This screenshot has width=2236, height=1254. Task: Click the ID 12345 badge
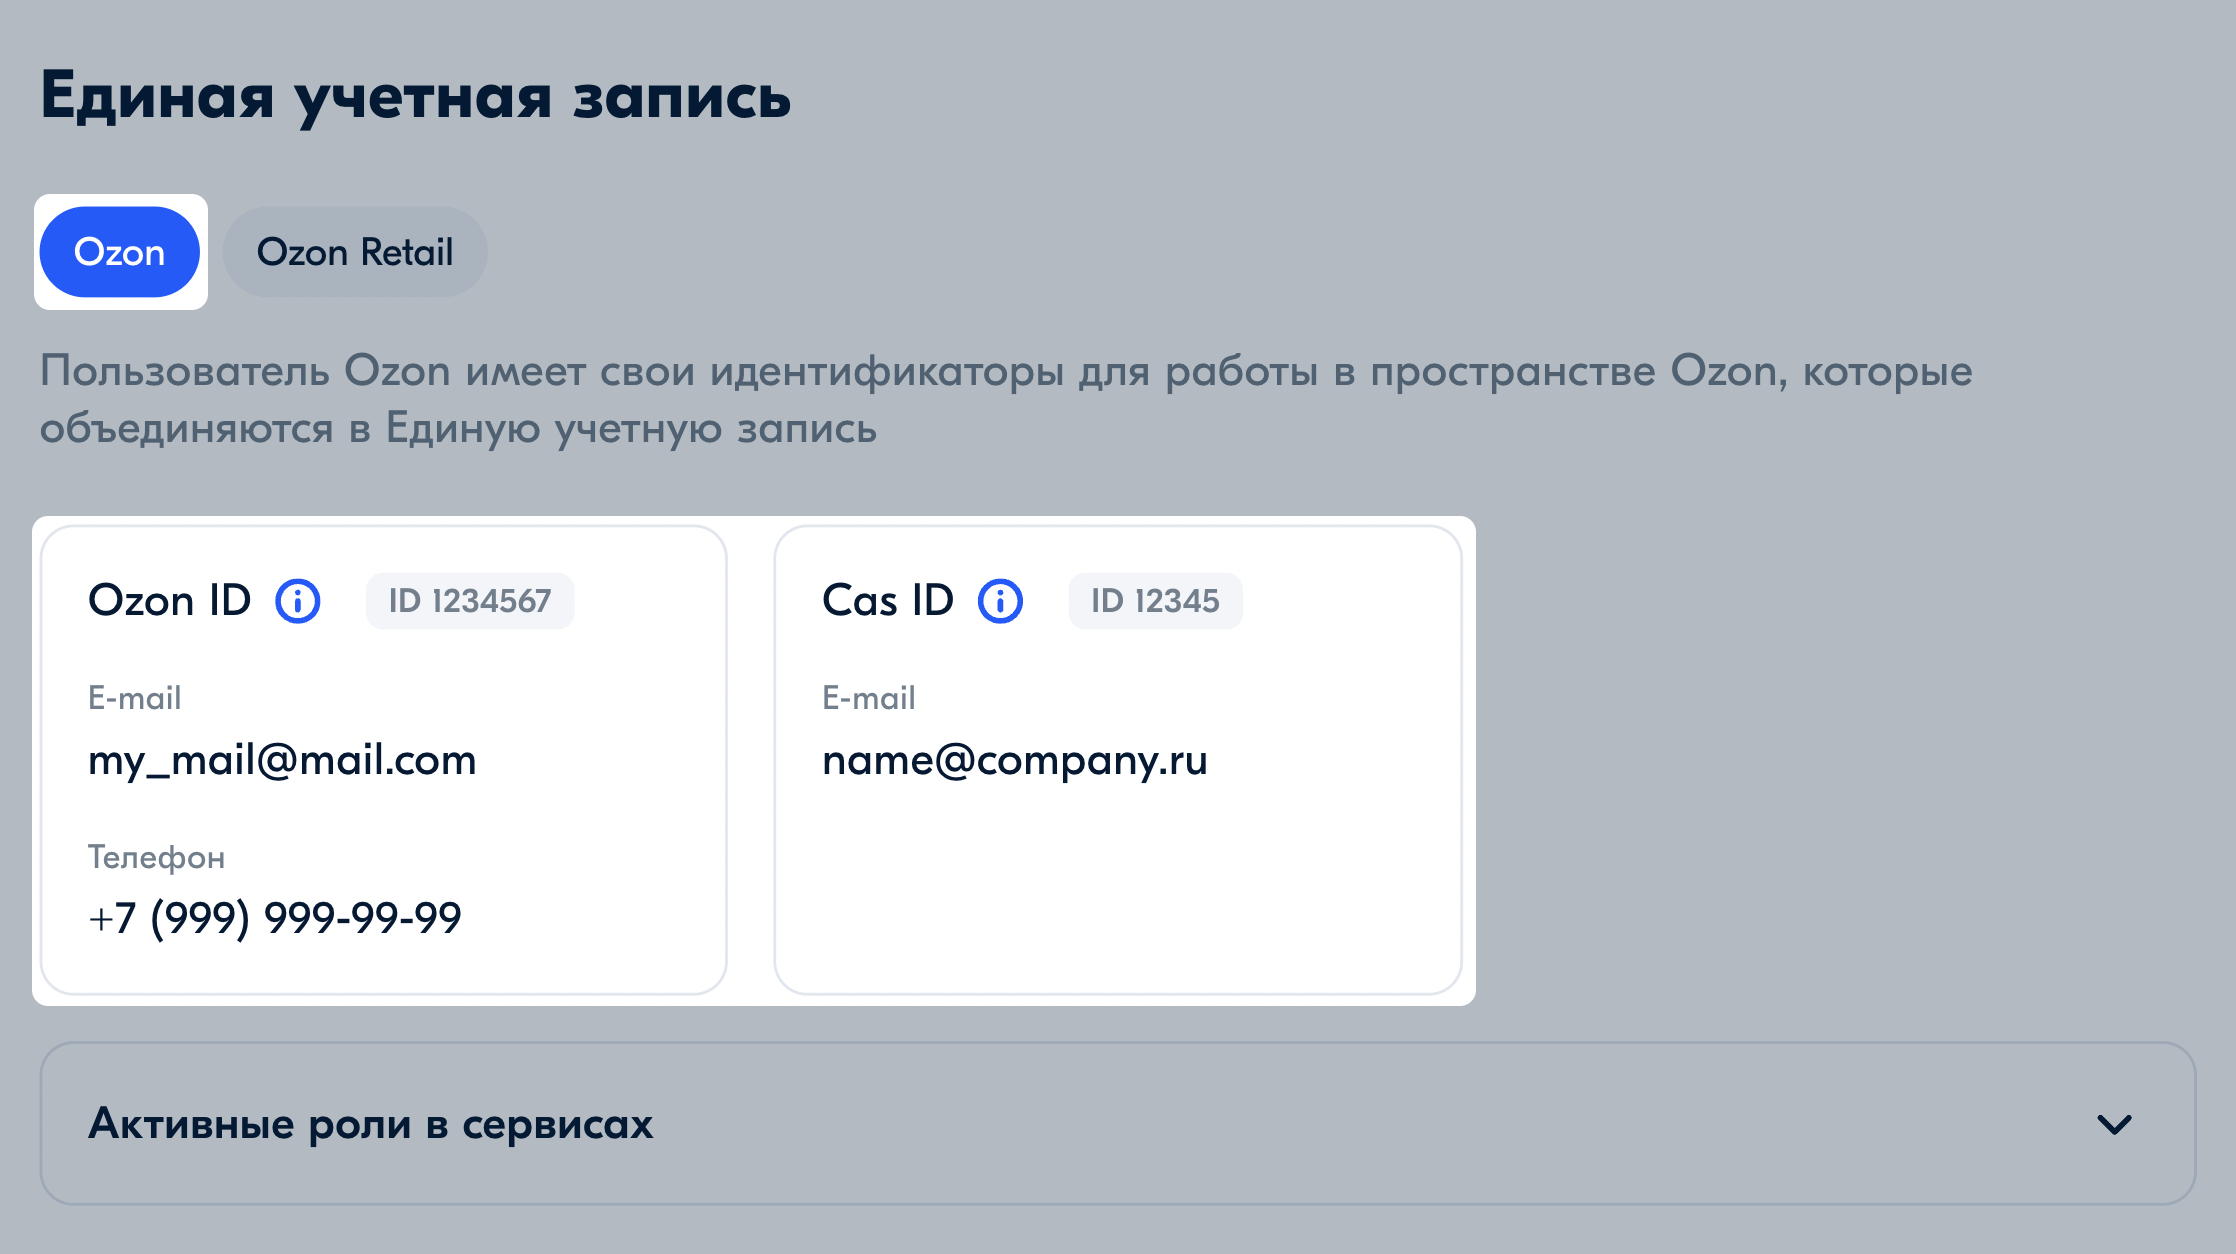coord(1155,601)
